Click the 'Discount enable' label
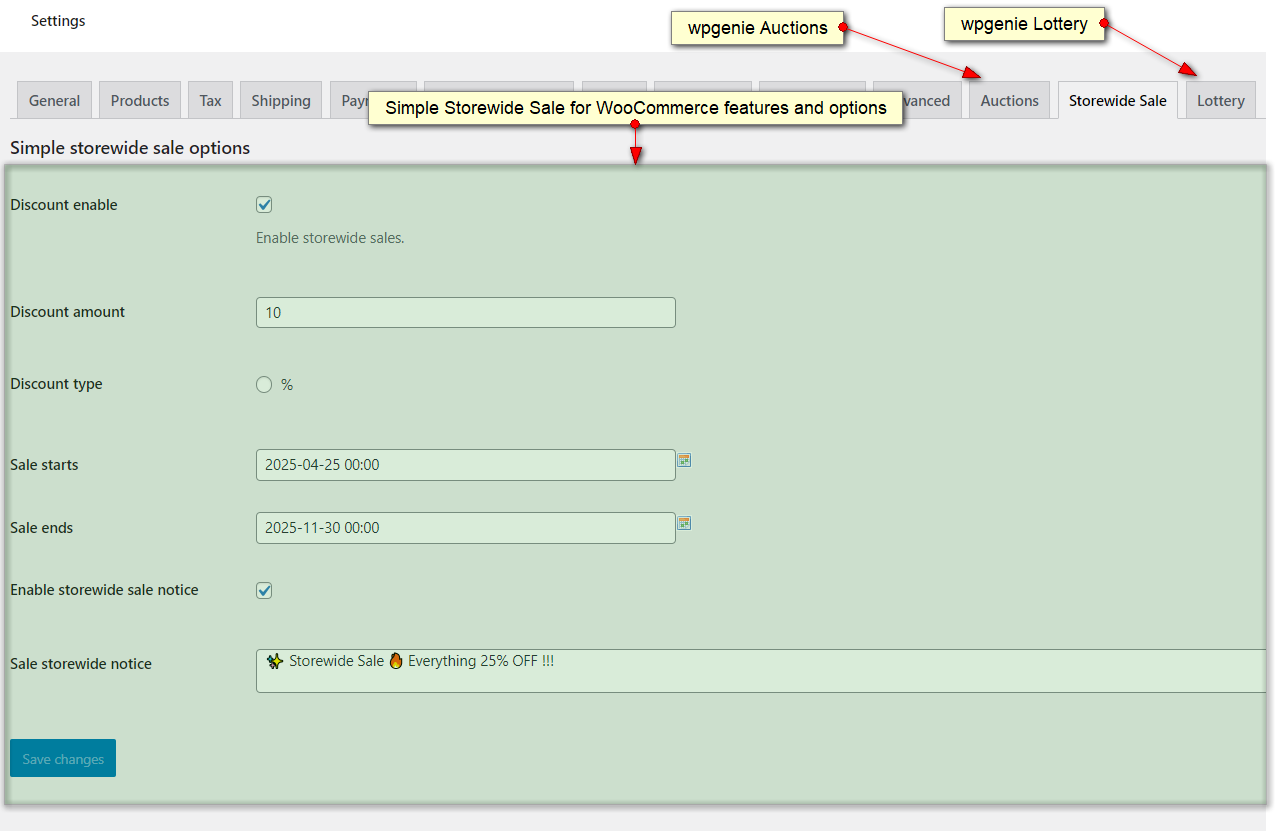This screenshot has height=831, width=1277. (x=64, y=205)
